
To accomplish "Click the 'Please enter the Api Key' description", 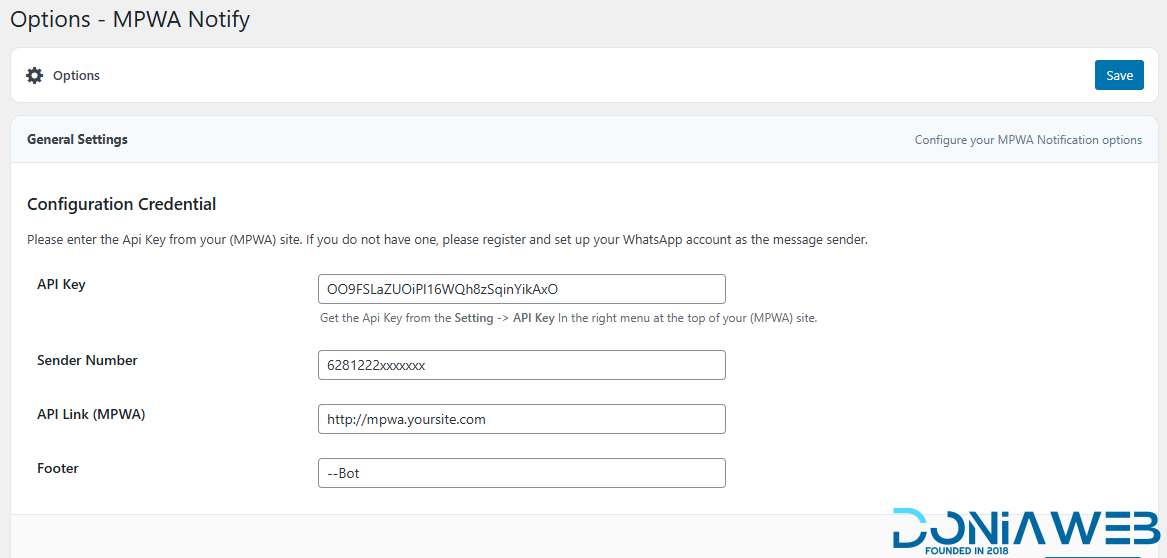I will pyautogui.click(x=447, y=240).
